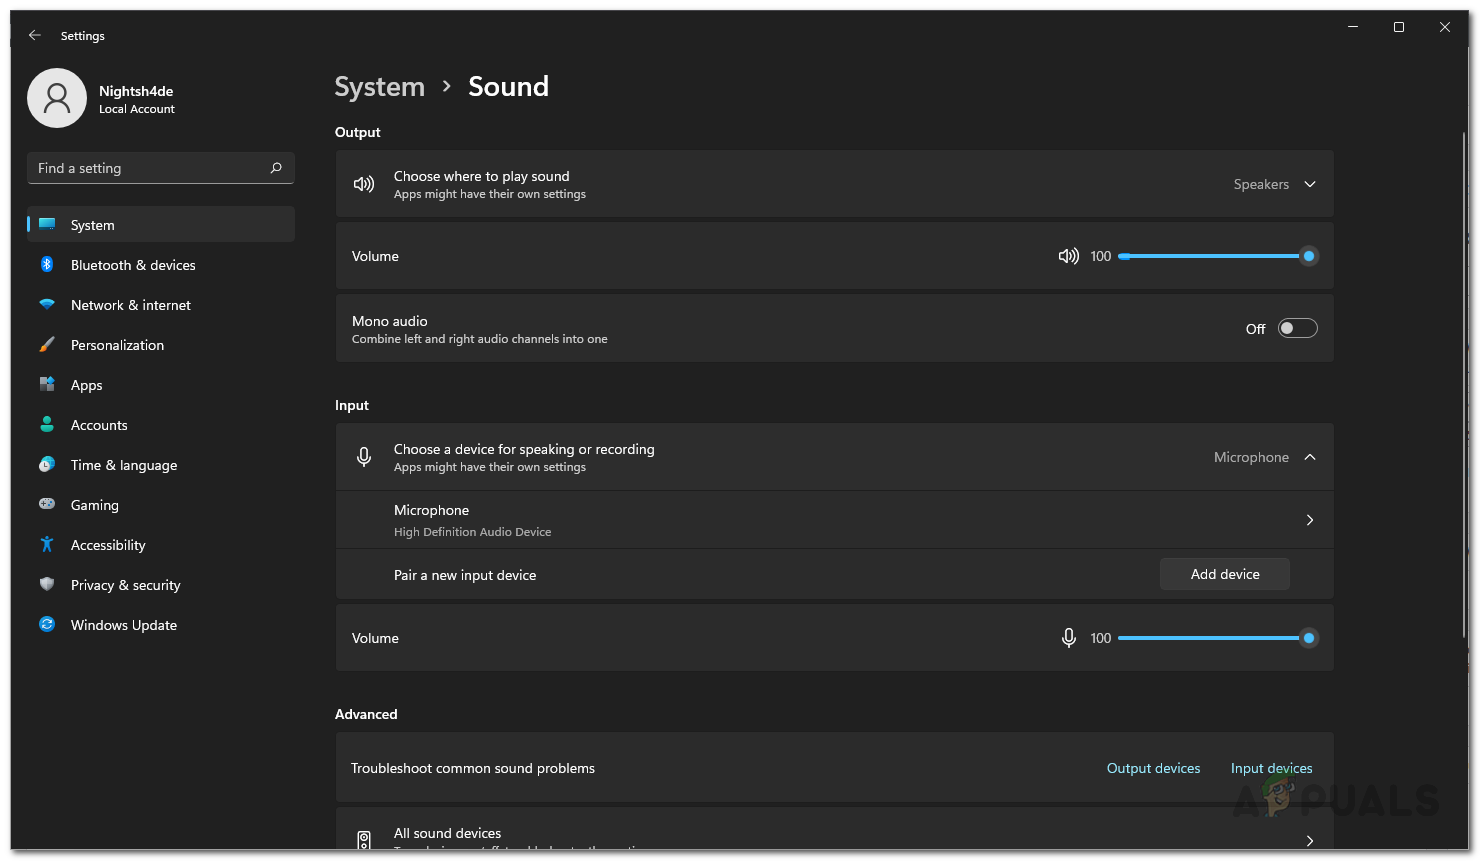
Task: Mute output using the speaker volume icon
Action: tap(1068, 256)
